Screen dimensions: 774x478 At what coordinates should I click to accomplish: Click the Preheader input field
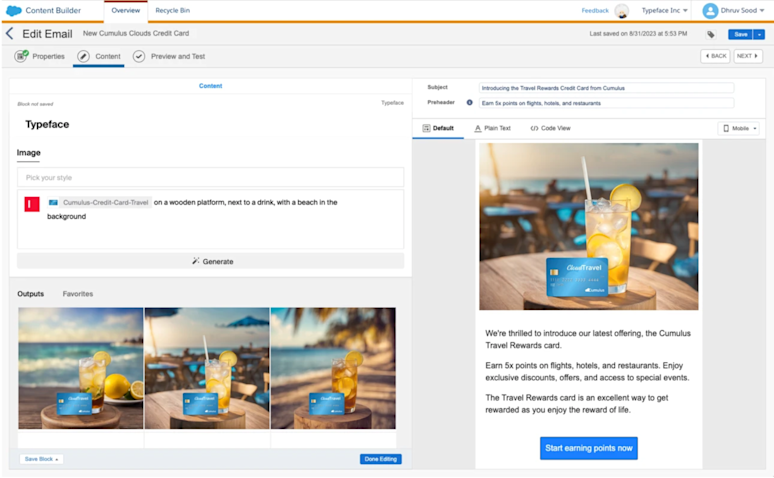click(606, 103)
